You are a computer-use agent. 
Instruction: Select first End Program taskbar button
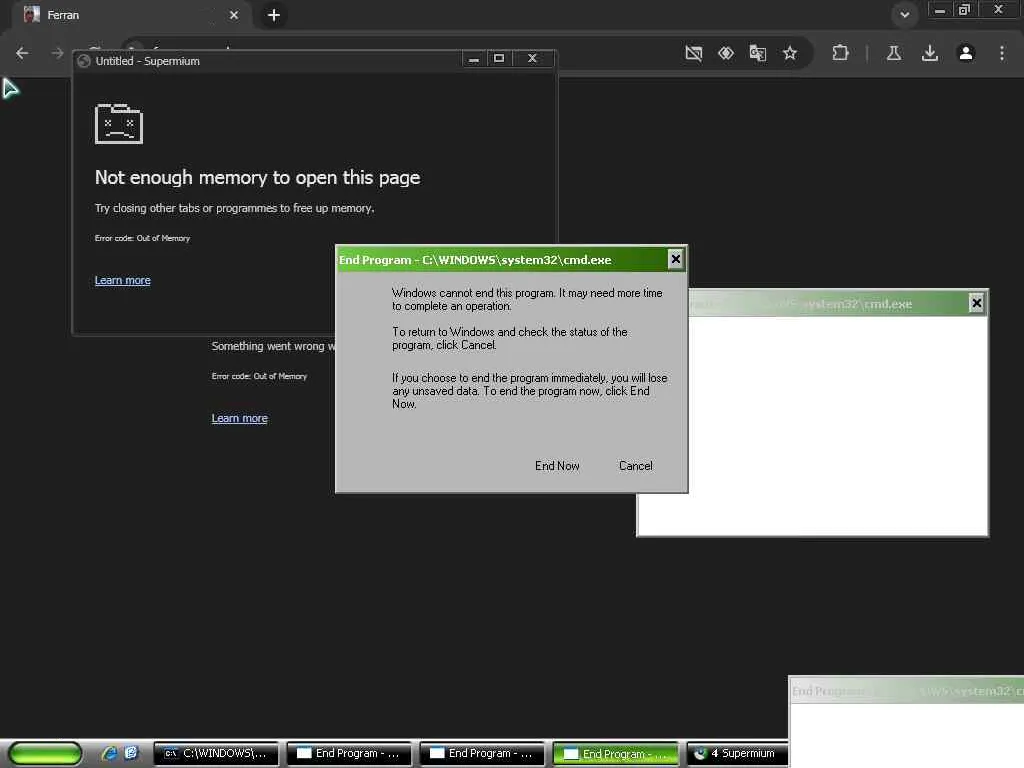[x=349, y=753]
